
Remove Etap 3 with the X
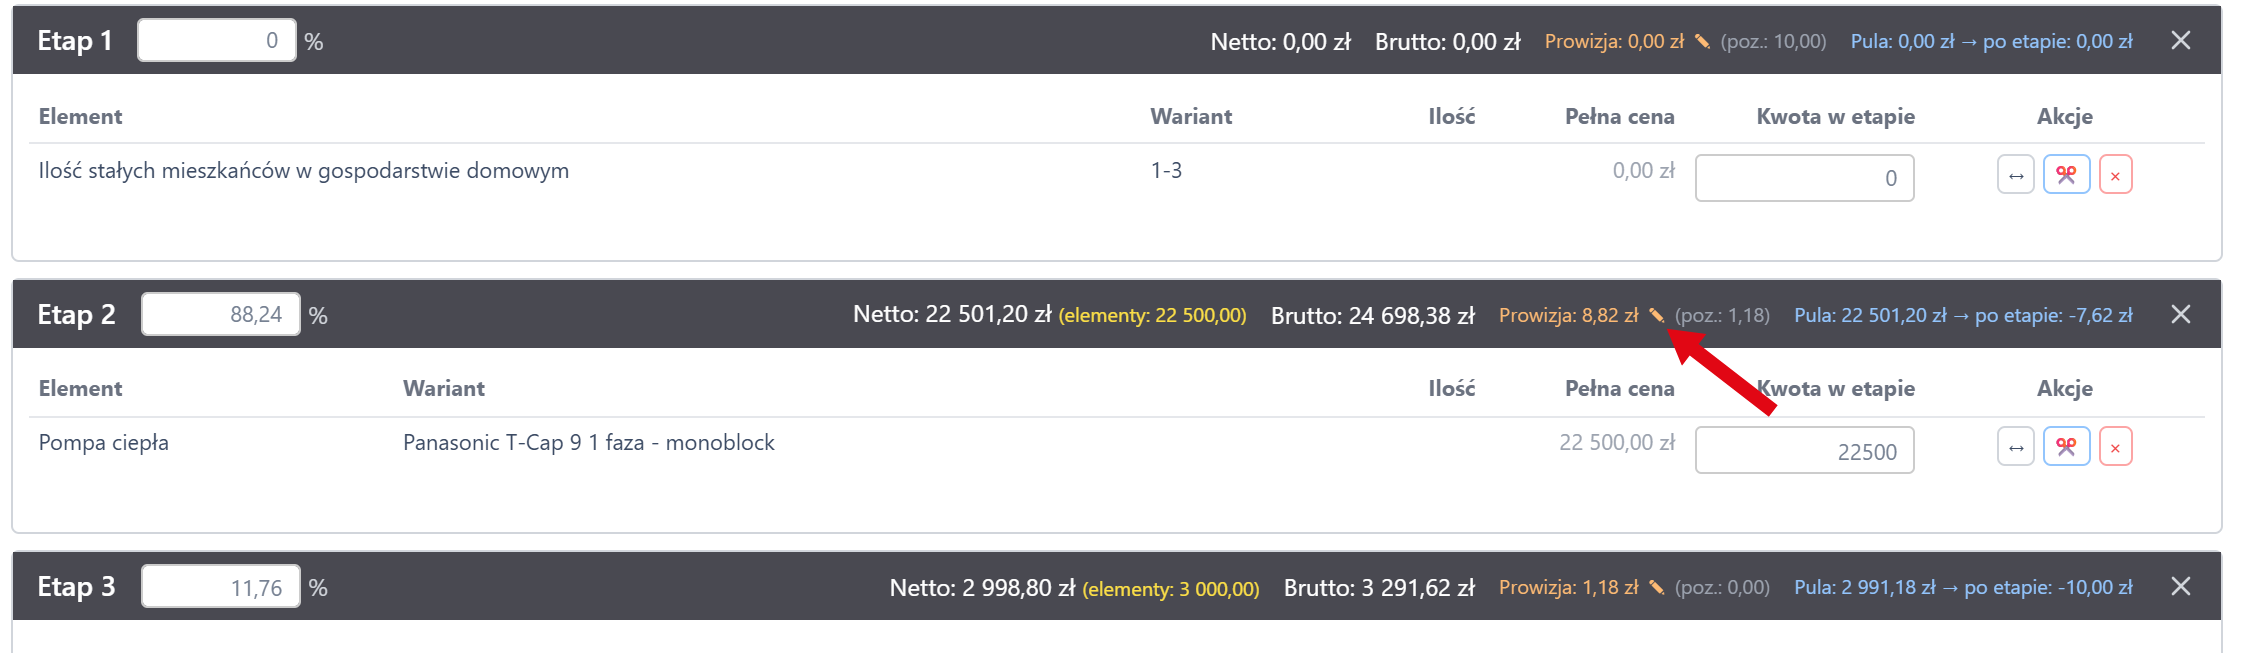coord(2181,587)
